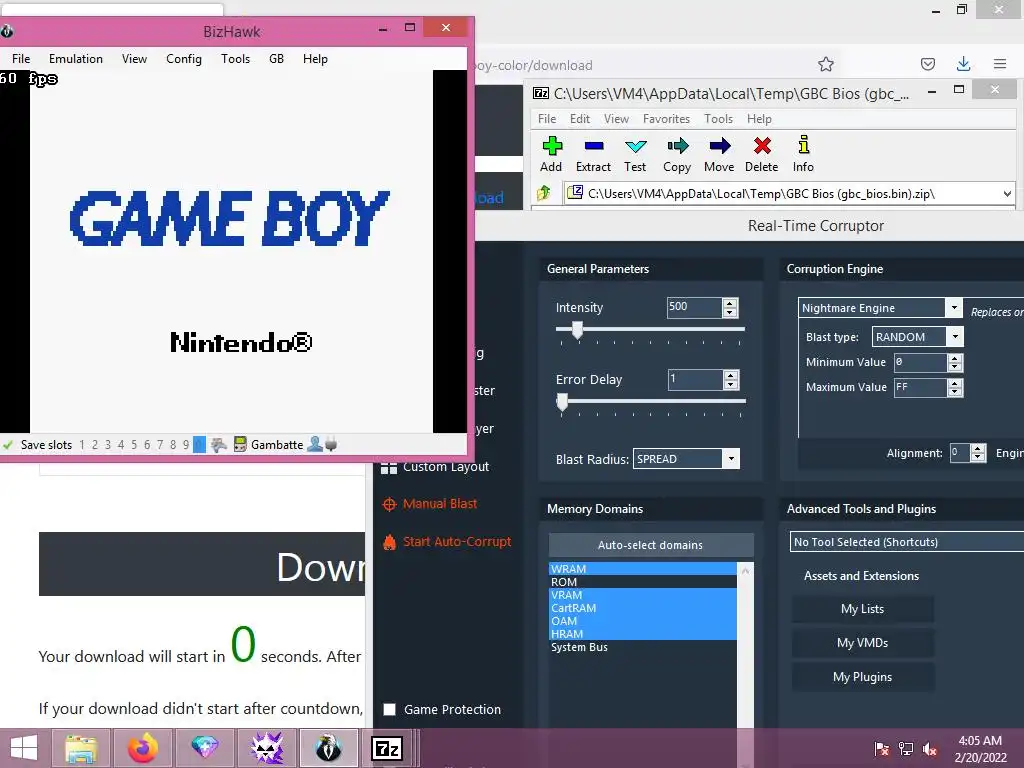Click Auto-select domains button
Screen dimensions: 1024x768
pyautogui.click(x=651, y=545)
